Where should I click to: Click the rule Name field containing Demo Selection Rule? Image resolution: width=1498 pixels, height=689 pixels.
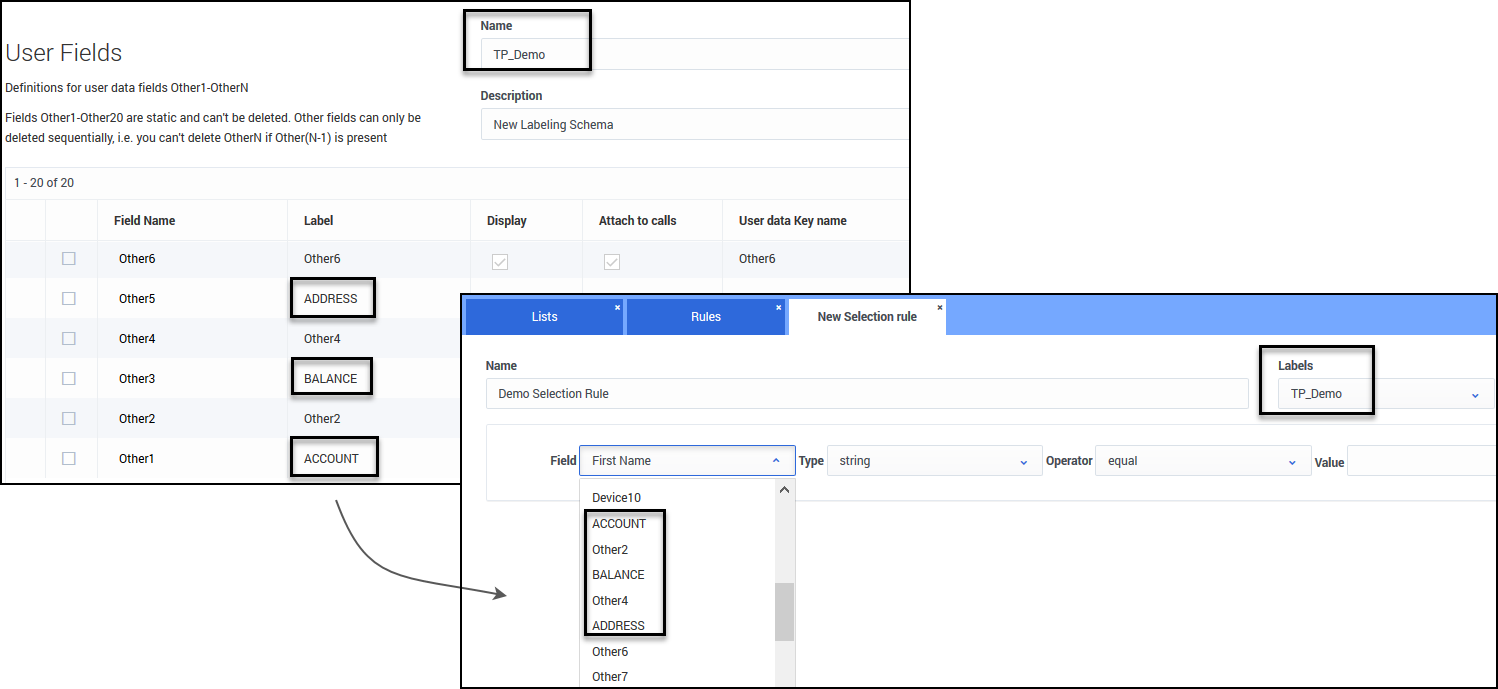click(866, 394)
